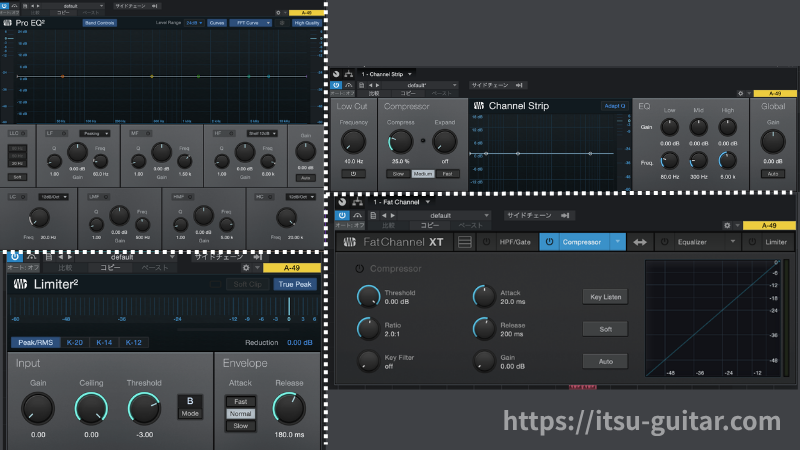This screenshot has width=800, height=450.
Task: Click the Fat Channel Threshold knob
Action: (x=368, y=296)
